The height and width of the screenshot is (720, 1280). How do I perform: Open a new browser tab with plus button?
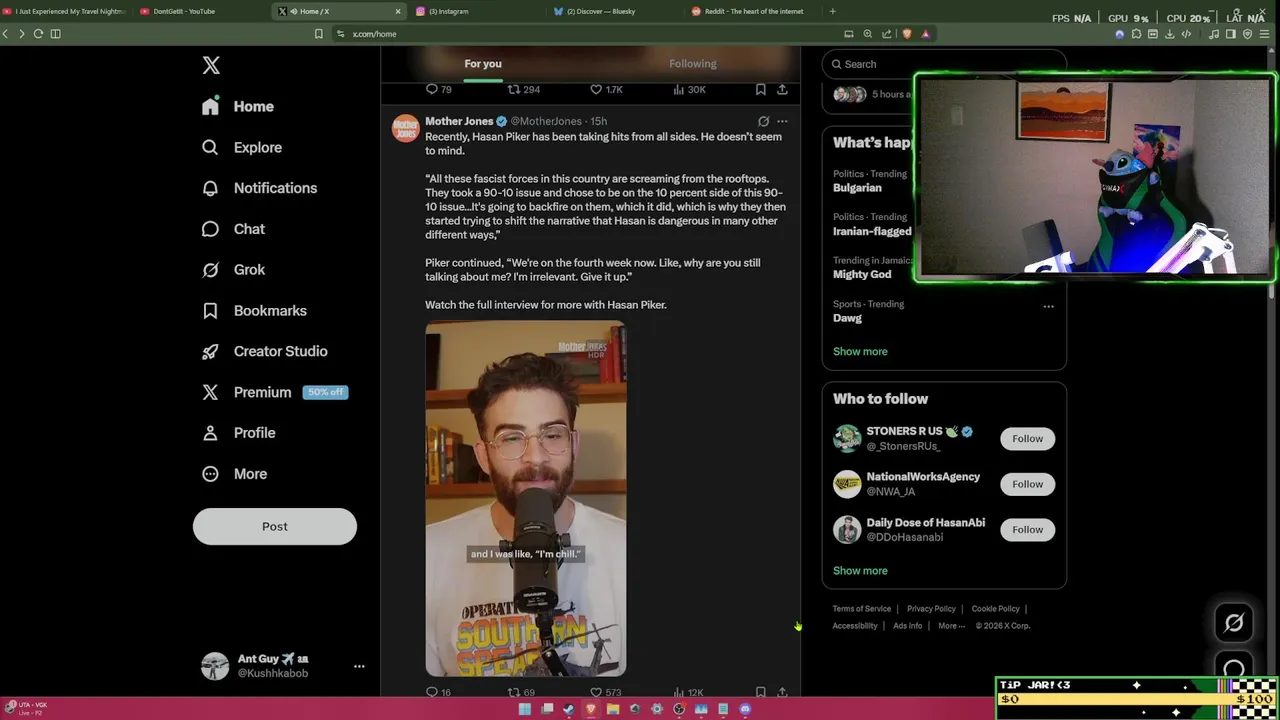(x=833, y=11)
